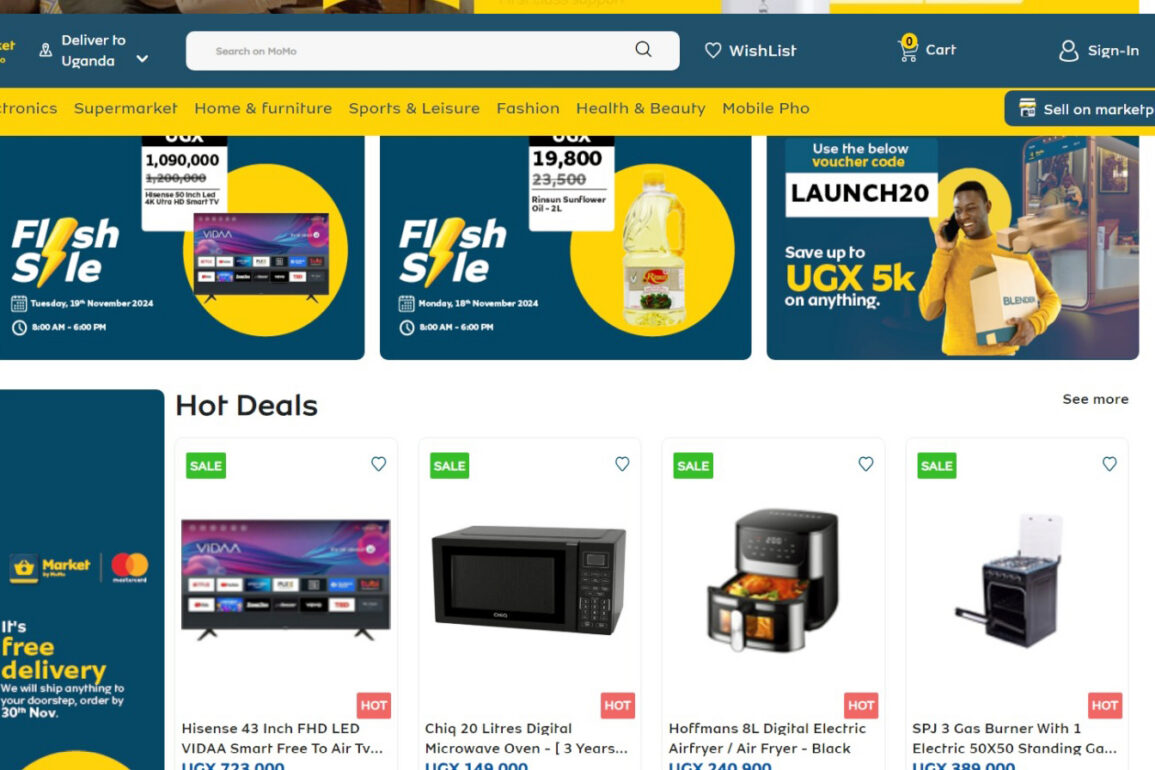Click the search magnifier icon
This screenshot has width=1155, height=770.
coord(643,49)
